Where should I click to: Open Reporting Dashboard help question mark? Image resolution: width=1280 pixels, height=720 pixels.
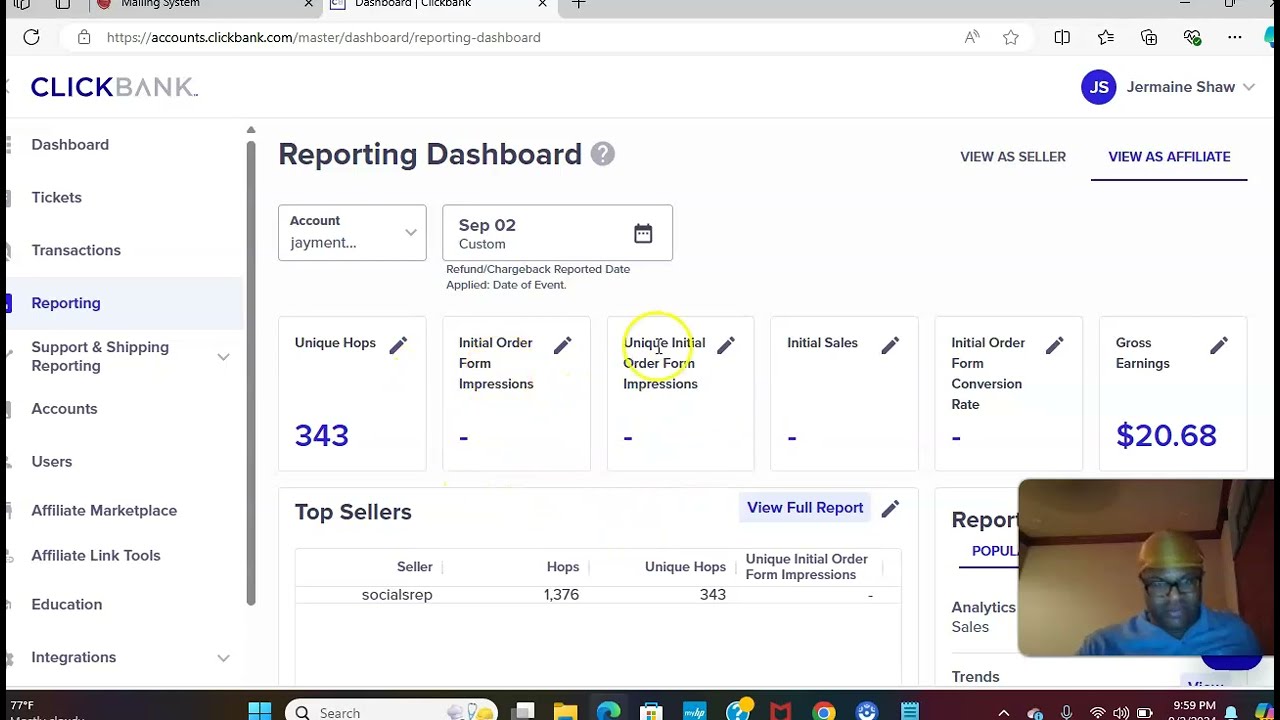[602, 154]
